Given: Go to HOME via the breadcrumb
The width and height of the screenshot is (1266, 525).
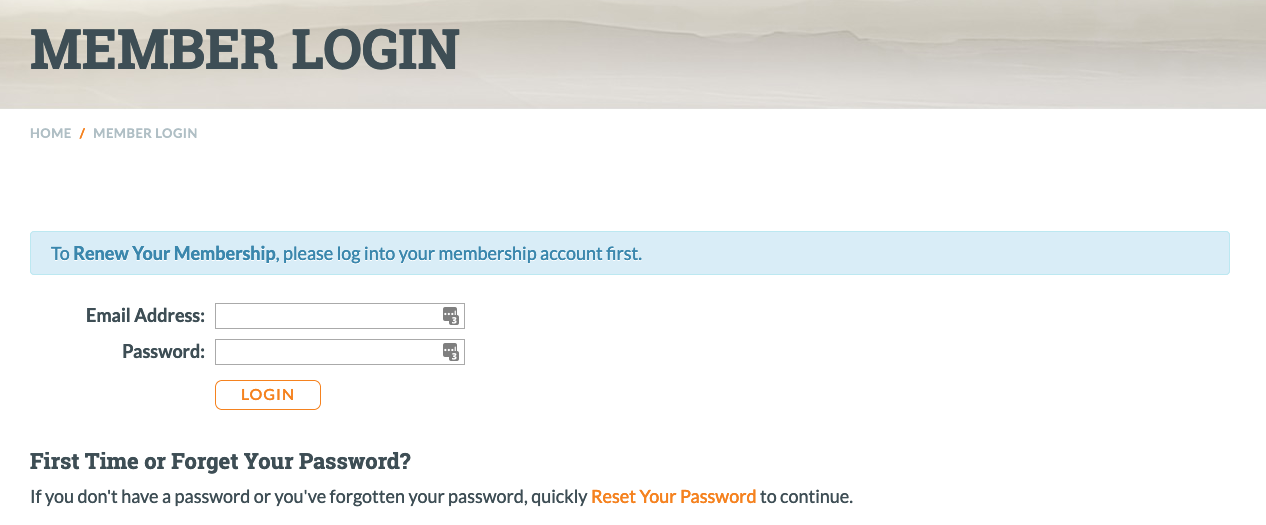Looking at the screenshot, I should point(51,133).
